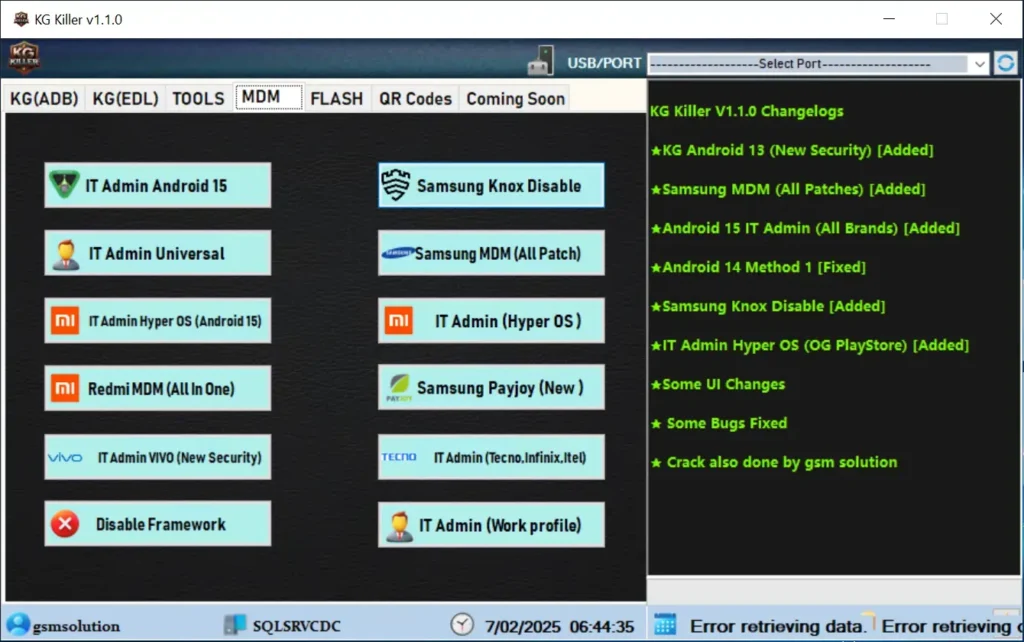
Task: Click Mi logo on IT Admin (Hyper OS)
Action: coord(398,321)
